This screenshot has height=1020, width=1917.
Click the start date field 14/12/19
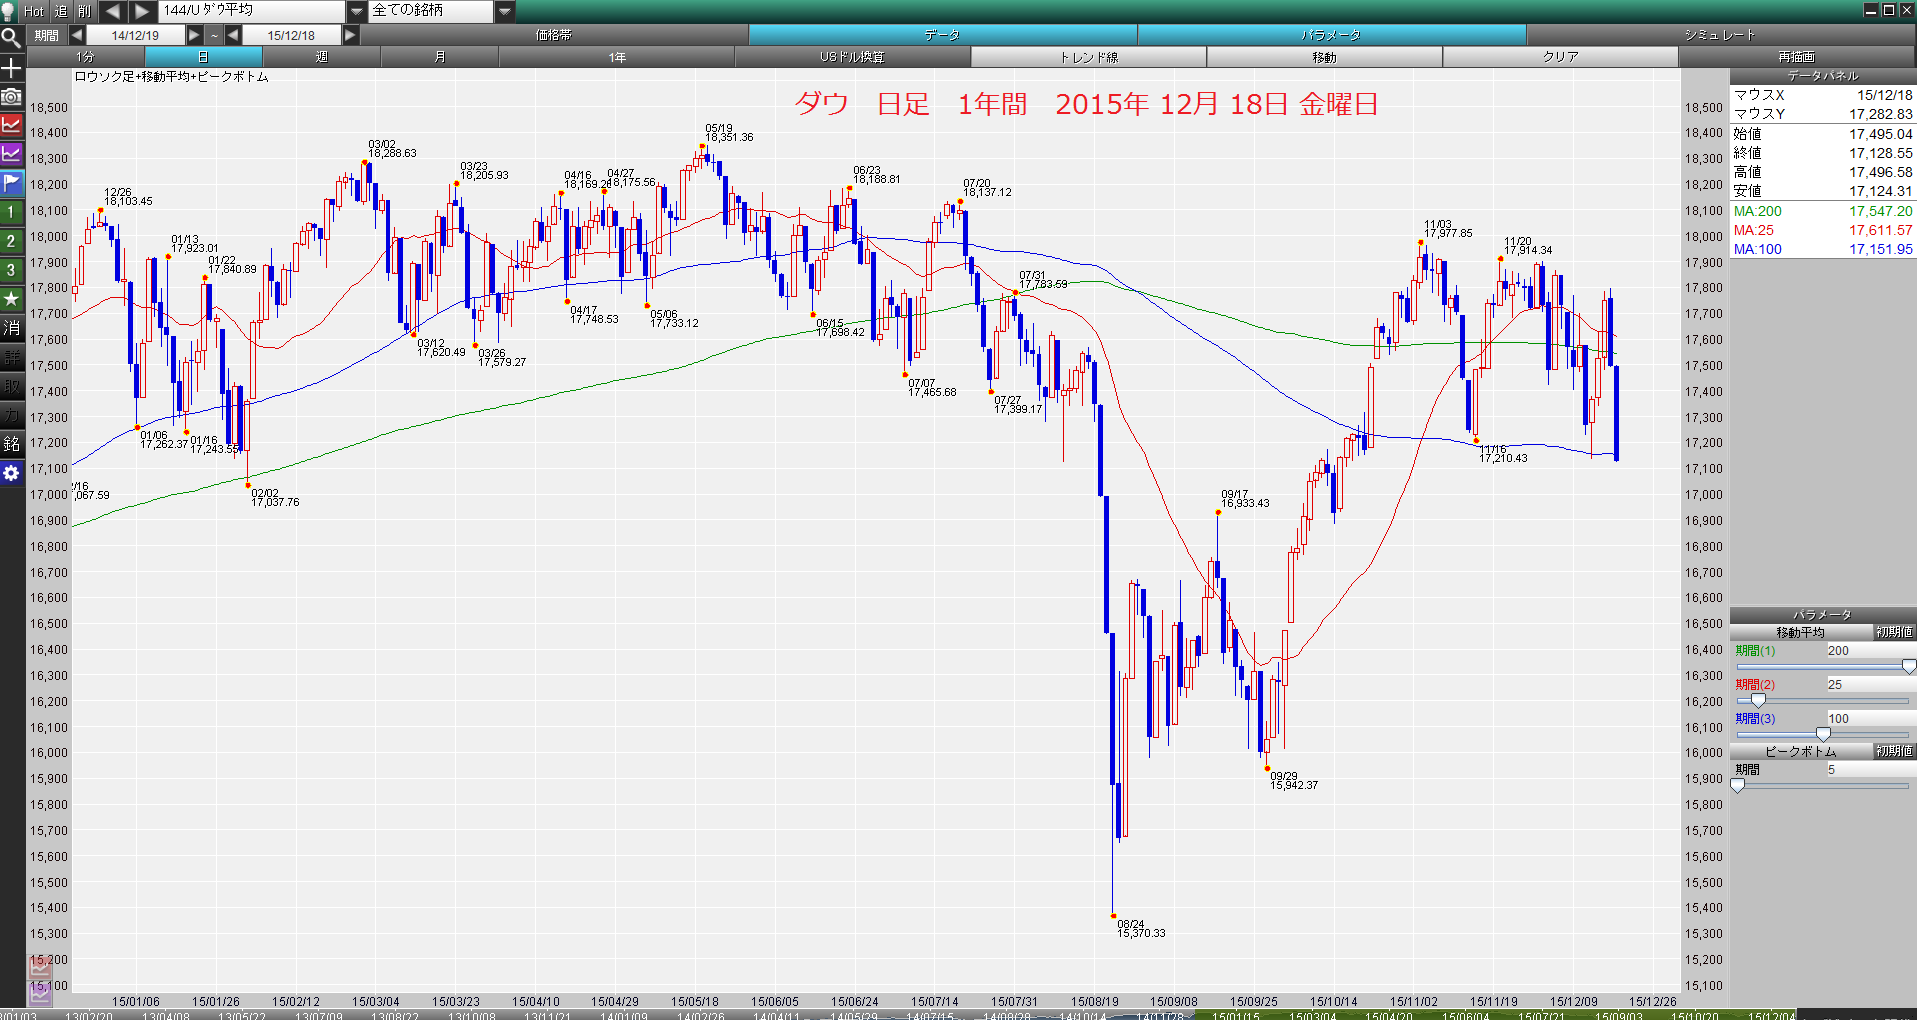[x=136, y=35]
